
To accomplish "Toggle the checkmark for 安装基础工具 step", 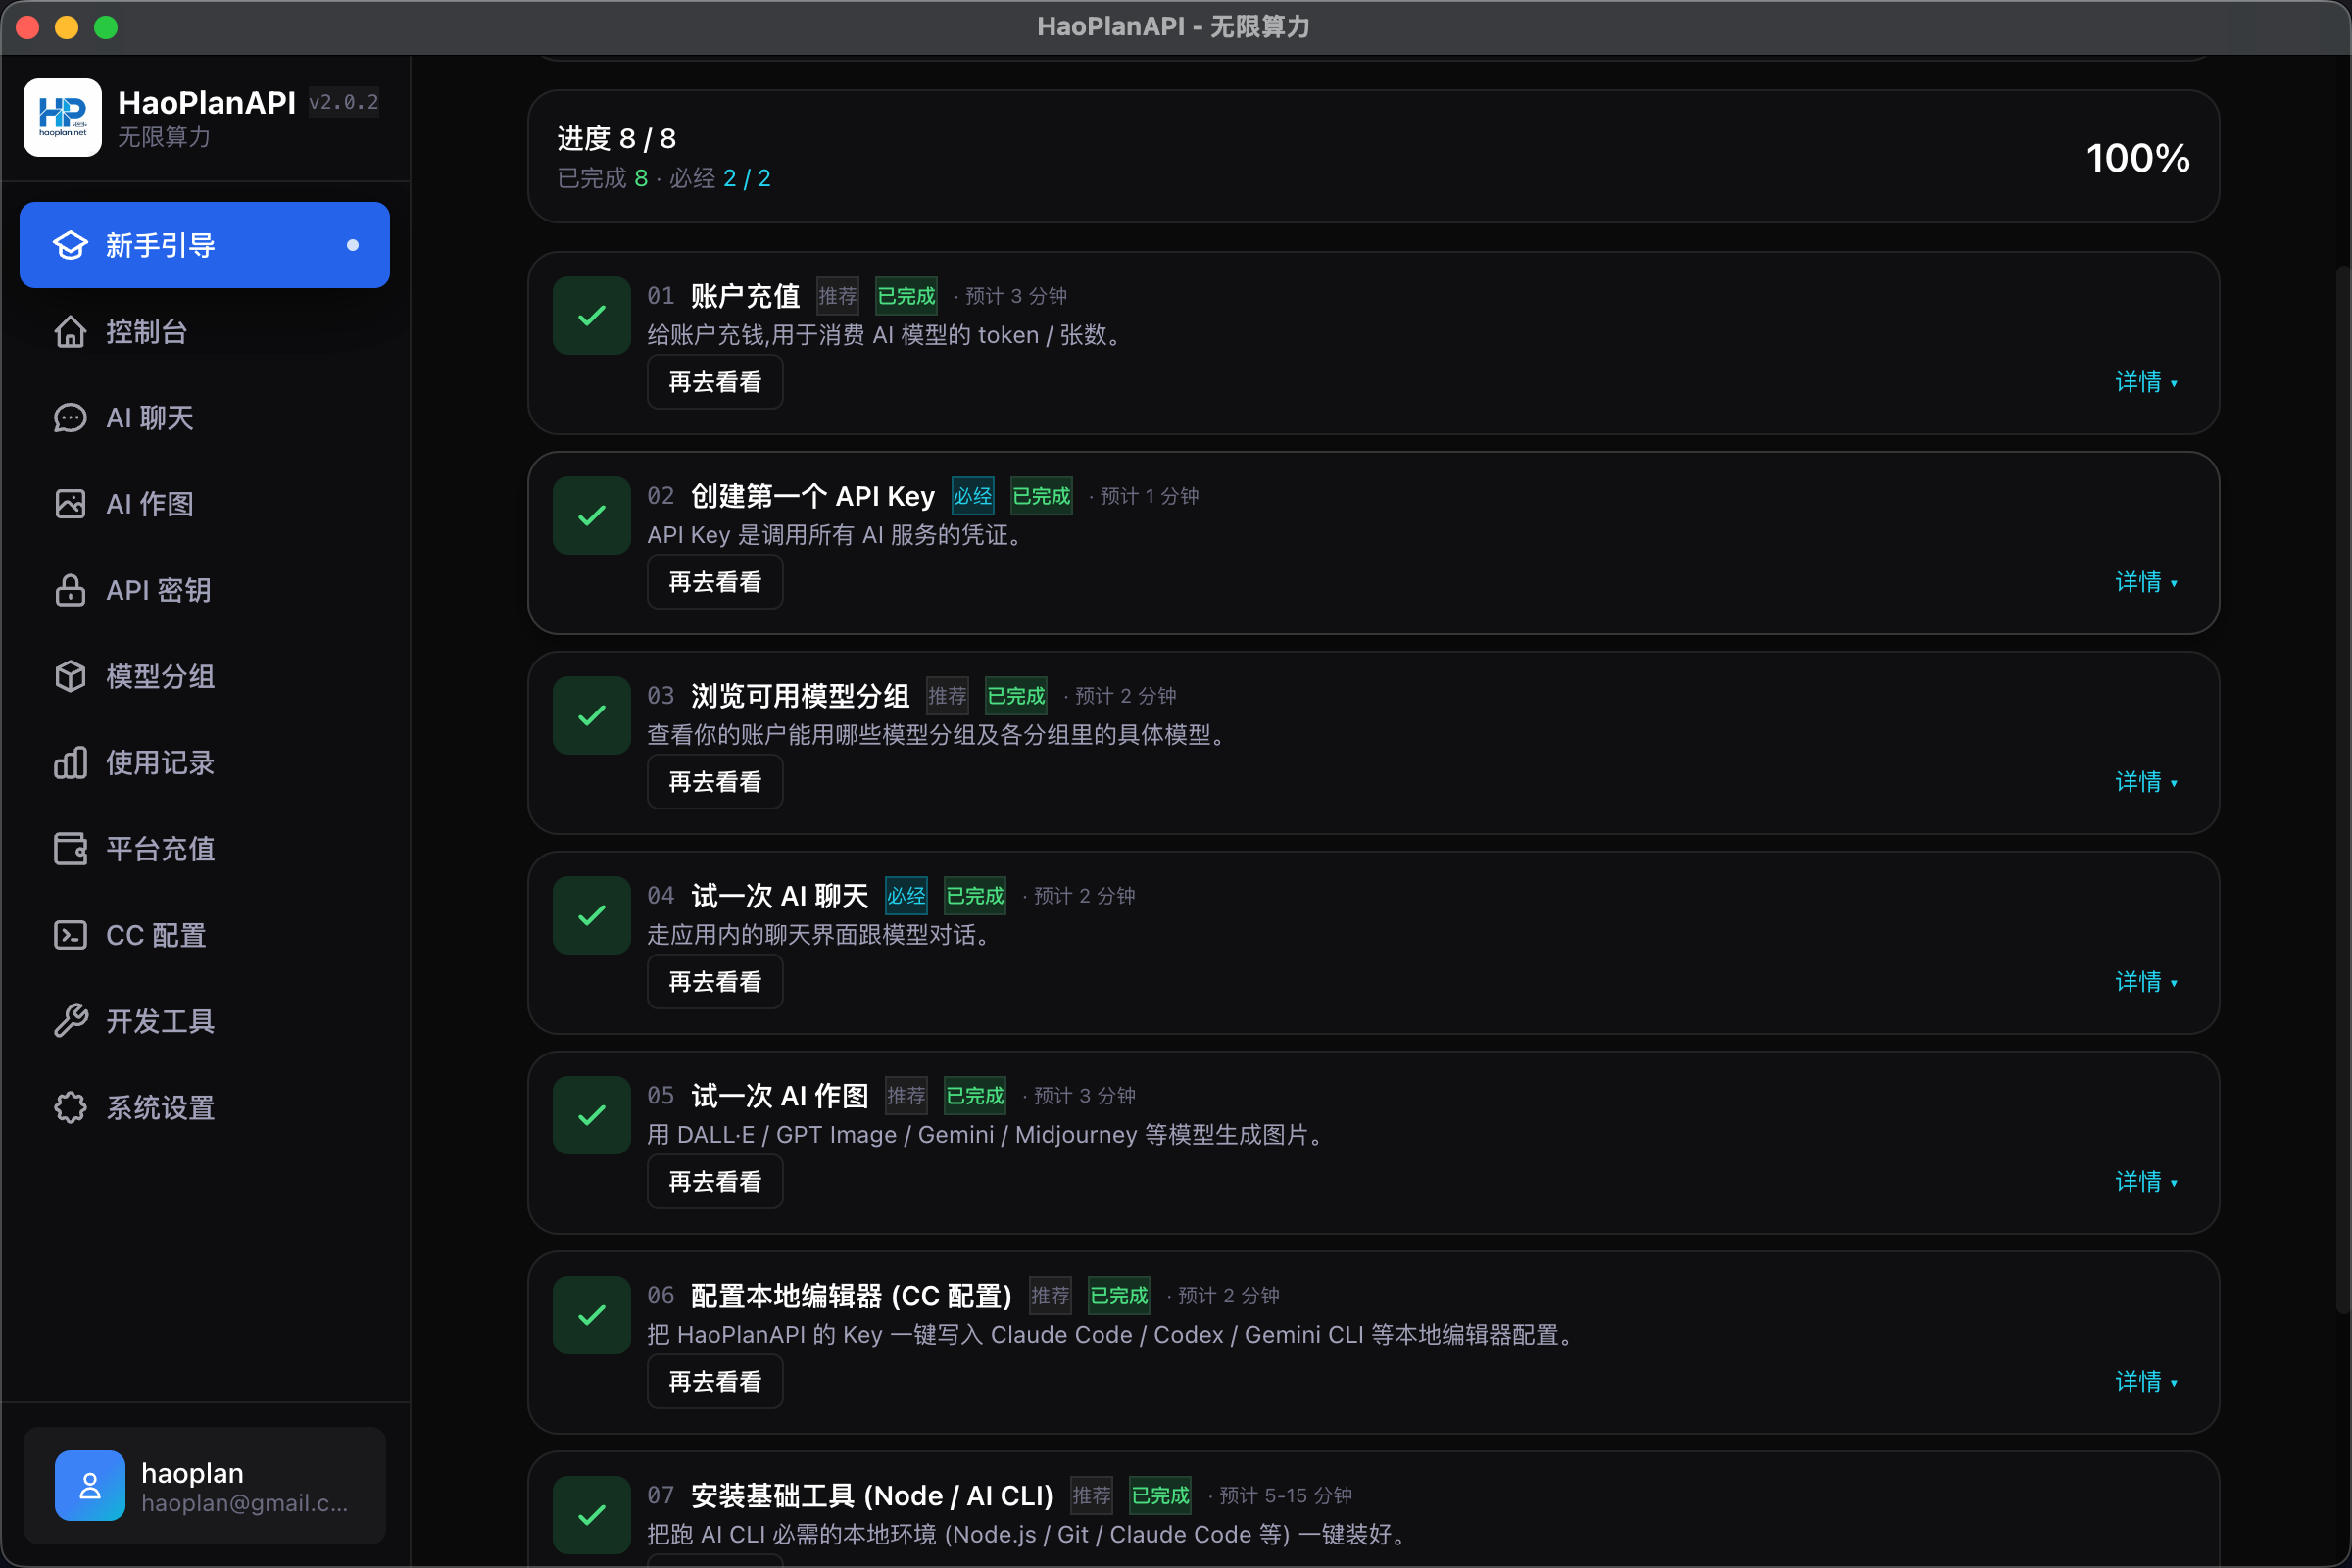I will coord(592,1516).
